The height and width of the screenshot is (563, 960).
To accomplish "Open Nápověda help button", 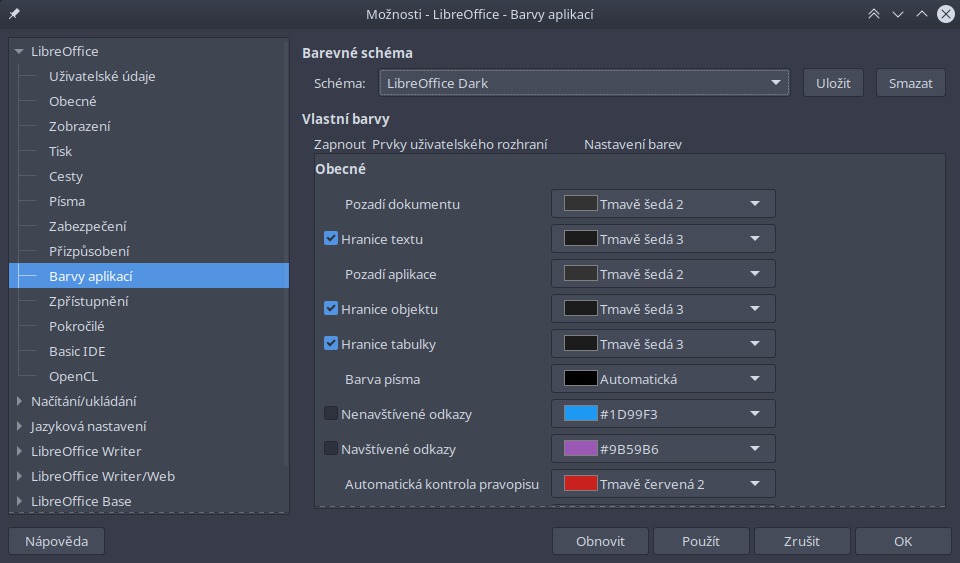I will [x=56, y=541].
